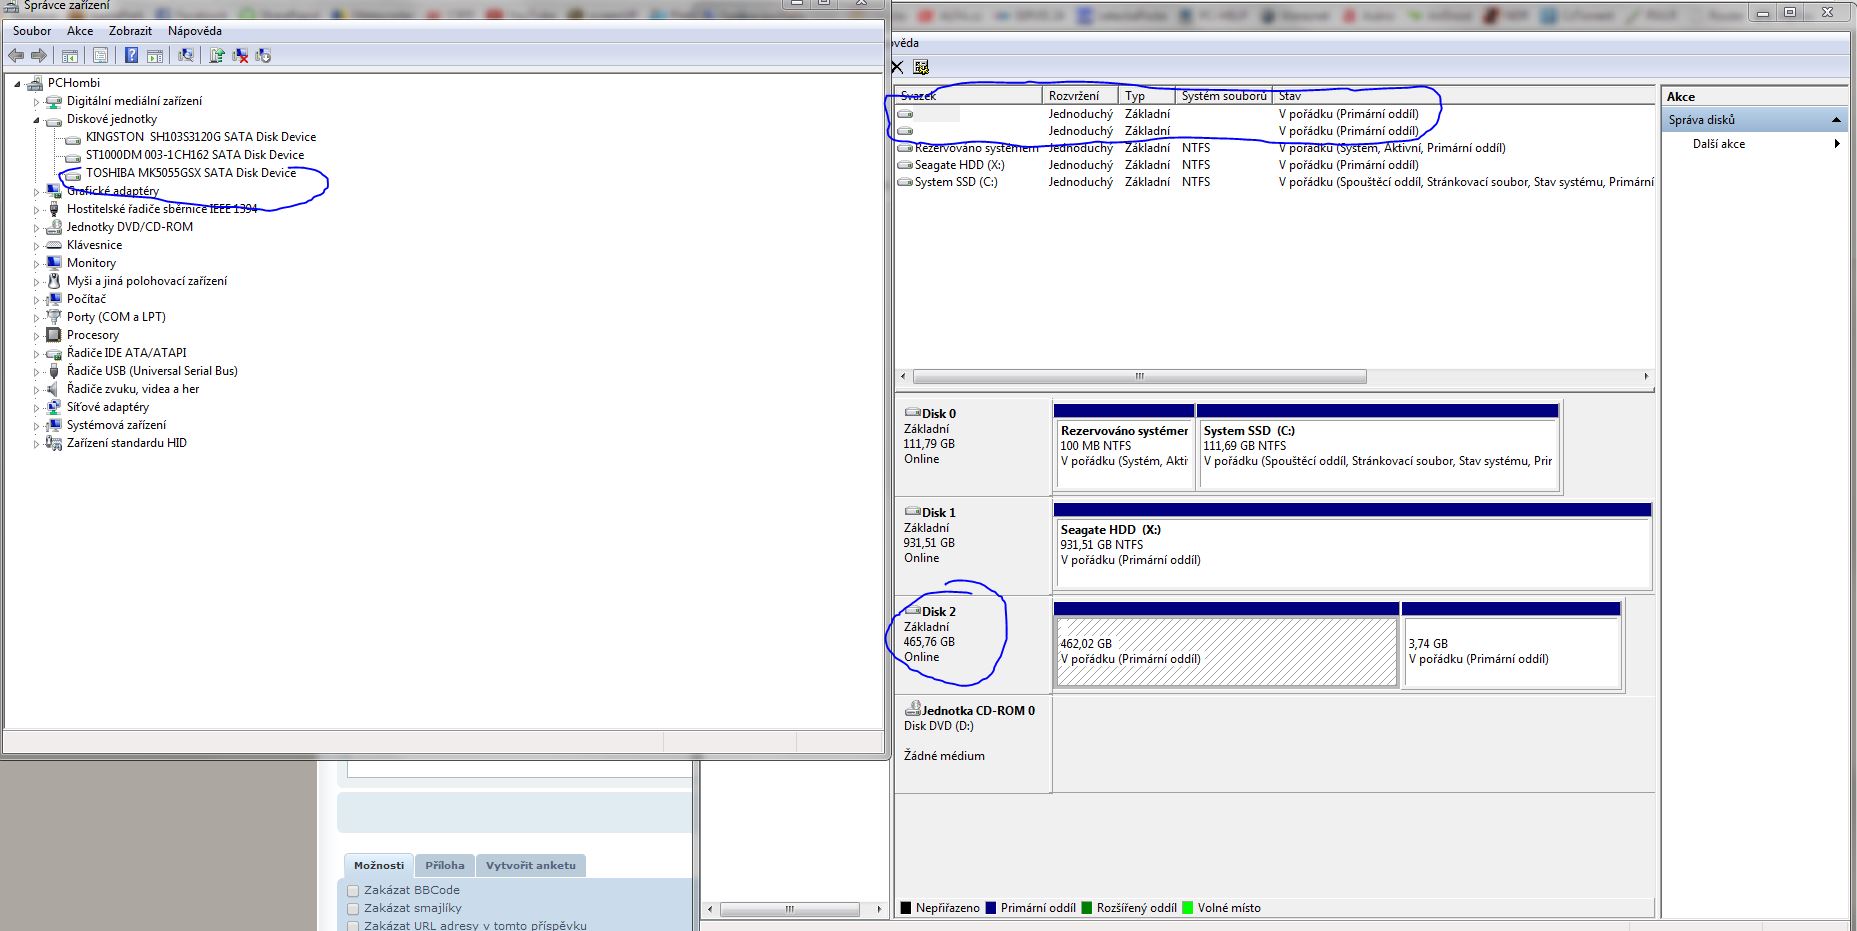Open the blue Help question-mark toolbar icon
This screenshot has height=931, width=1857.
pyautogui.click(x=131, y=56)
